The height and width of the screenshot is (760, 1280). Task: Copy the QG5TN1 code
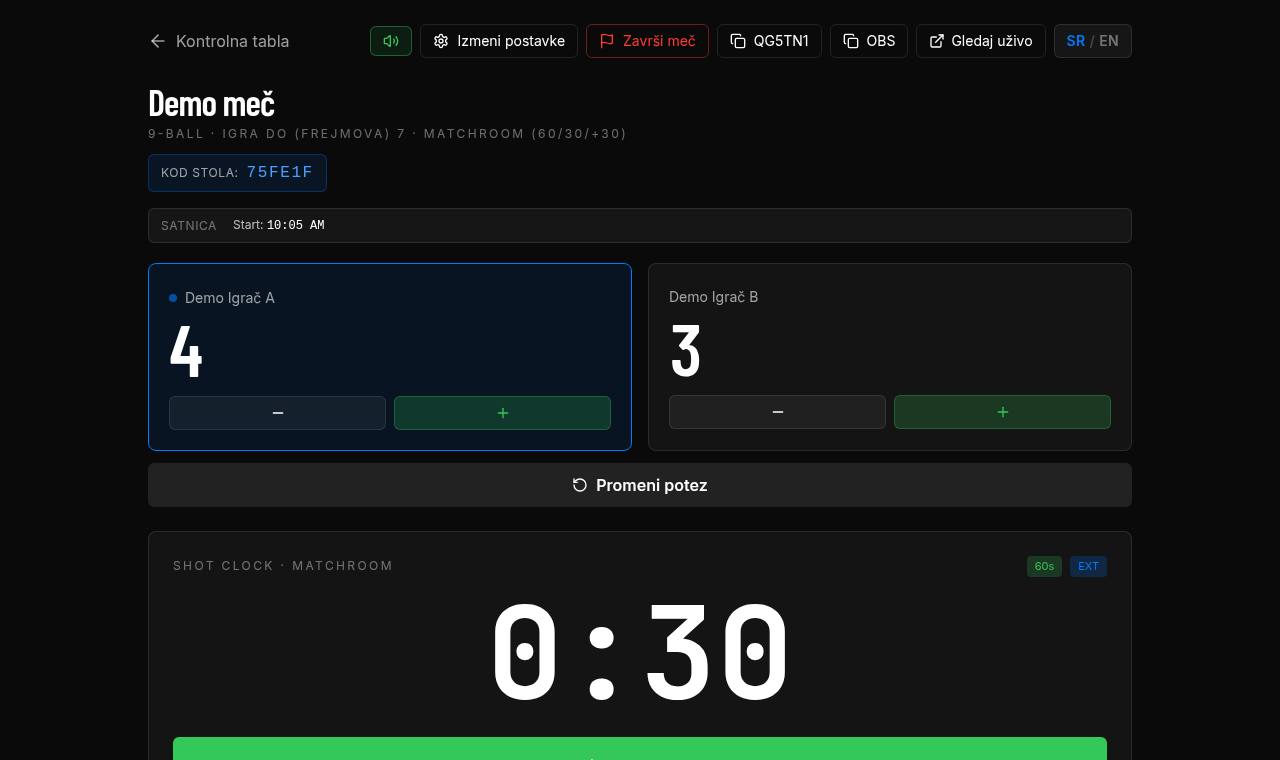click(x=769, y=41)
